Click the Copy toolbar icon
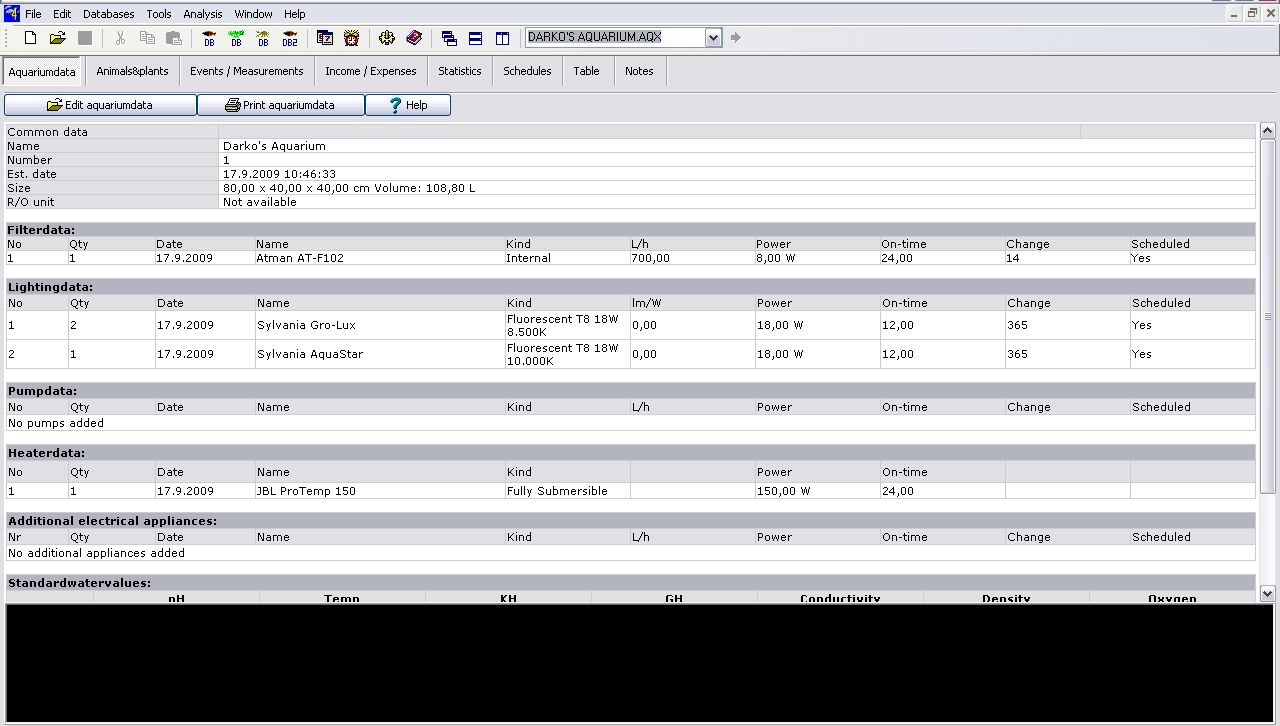Screen dimensions: 1280x726 click(147, 38)
